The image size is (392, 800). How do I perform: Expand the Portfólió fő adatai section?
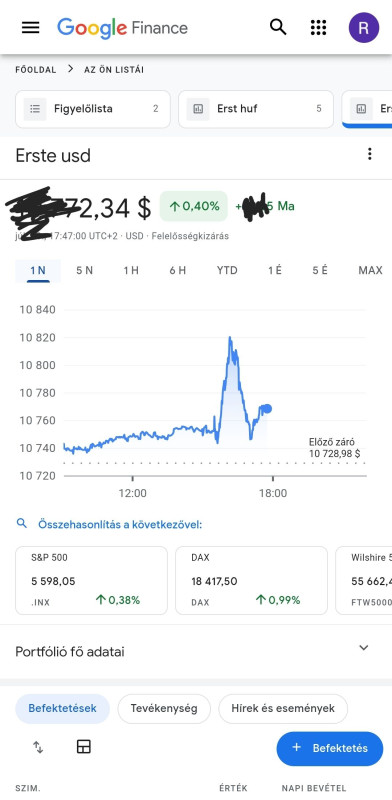[196, 651]
